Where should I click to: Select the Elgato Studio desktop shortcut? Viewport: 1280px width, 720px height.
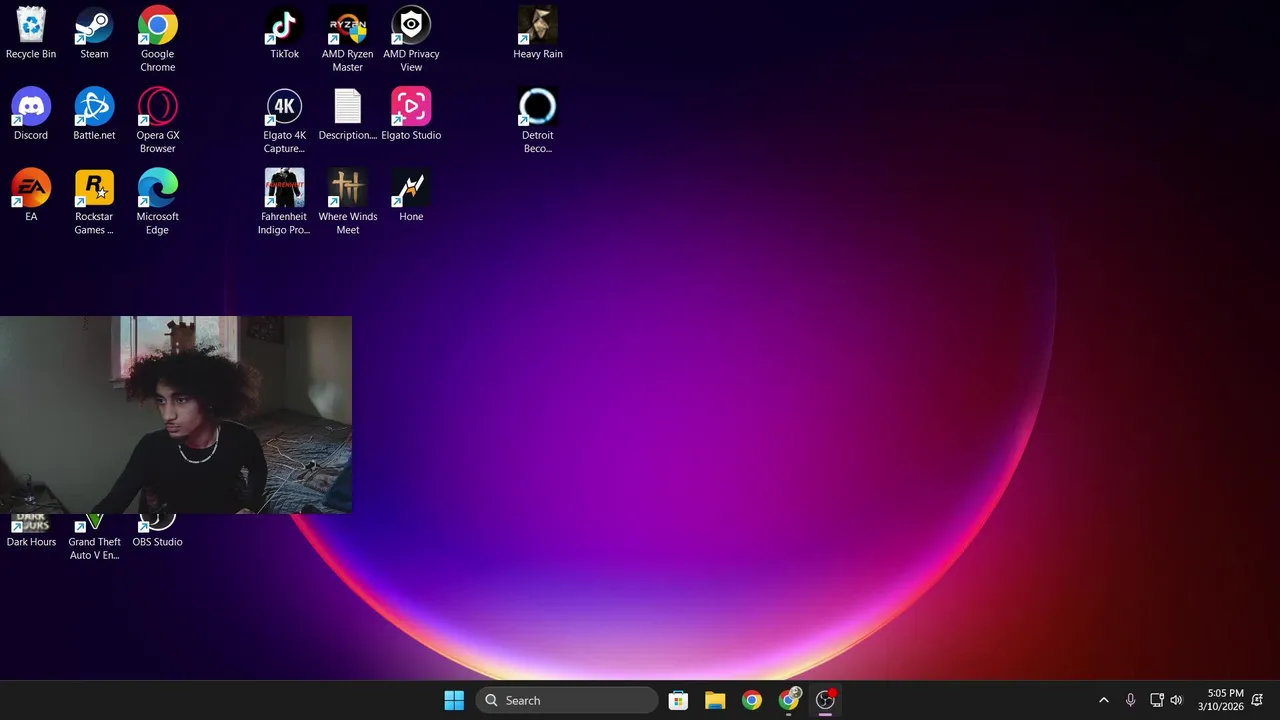[411, 114]
